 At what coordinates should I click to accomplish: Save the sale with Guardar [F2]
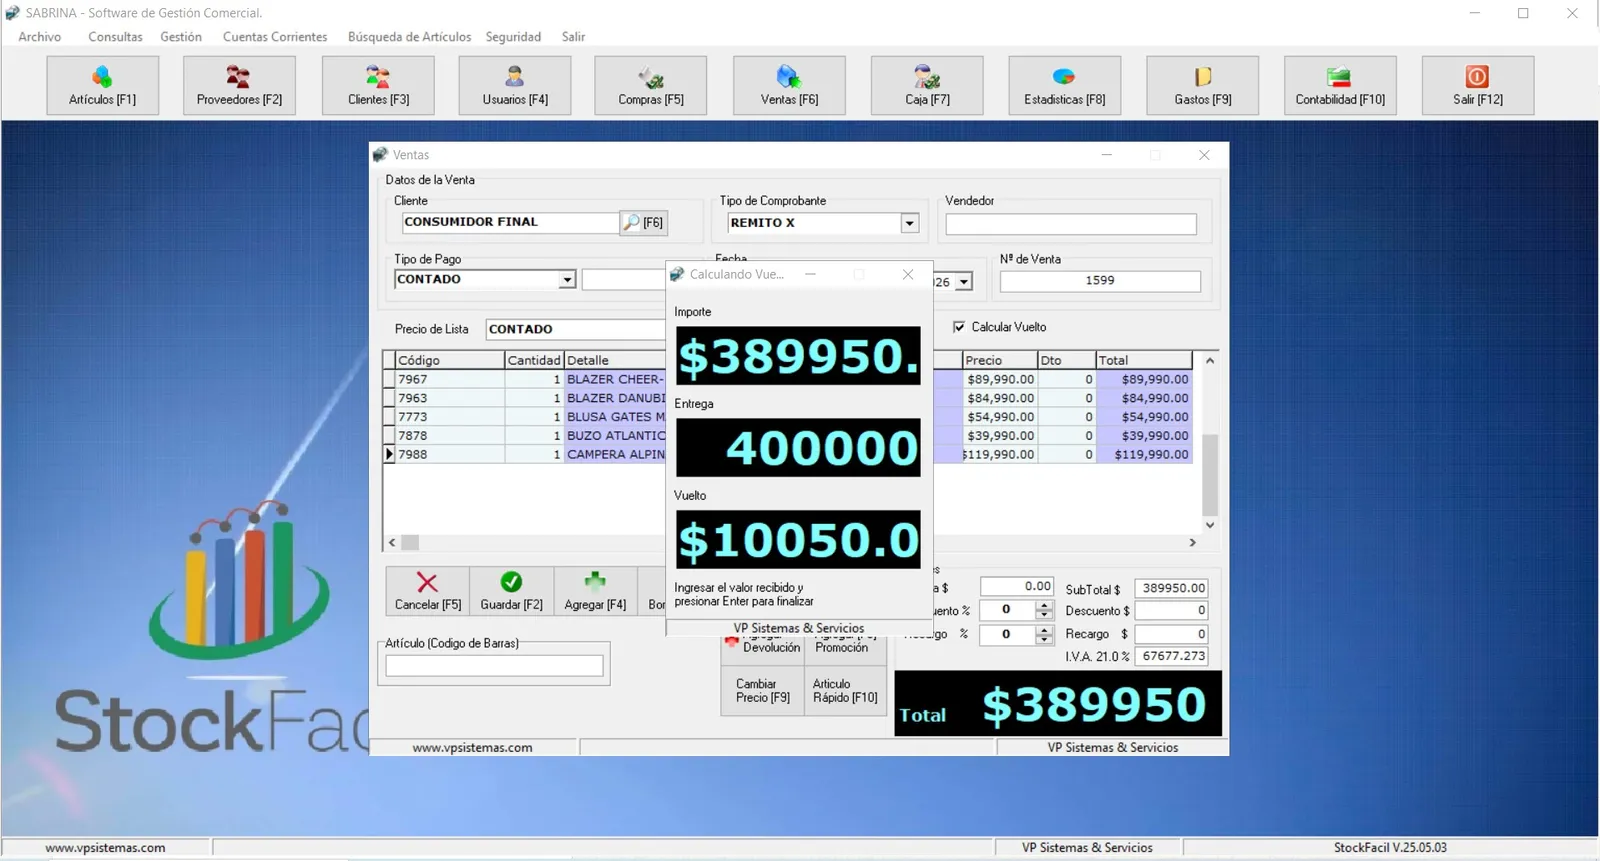(511, 591)
